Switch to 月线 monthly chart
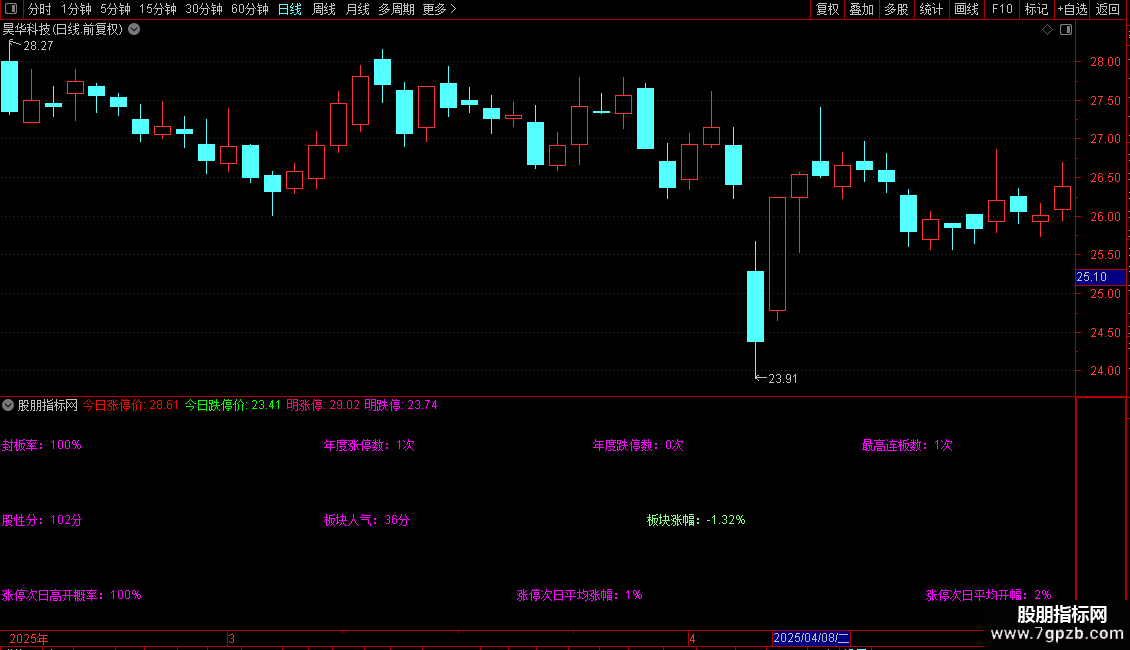The width and height of the screenshot is (1130, 650). [x=357, y=9]
